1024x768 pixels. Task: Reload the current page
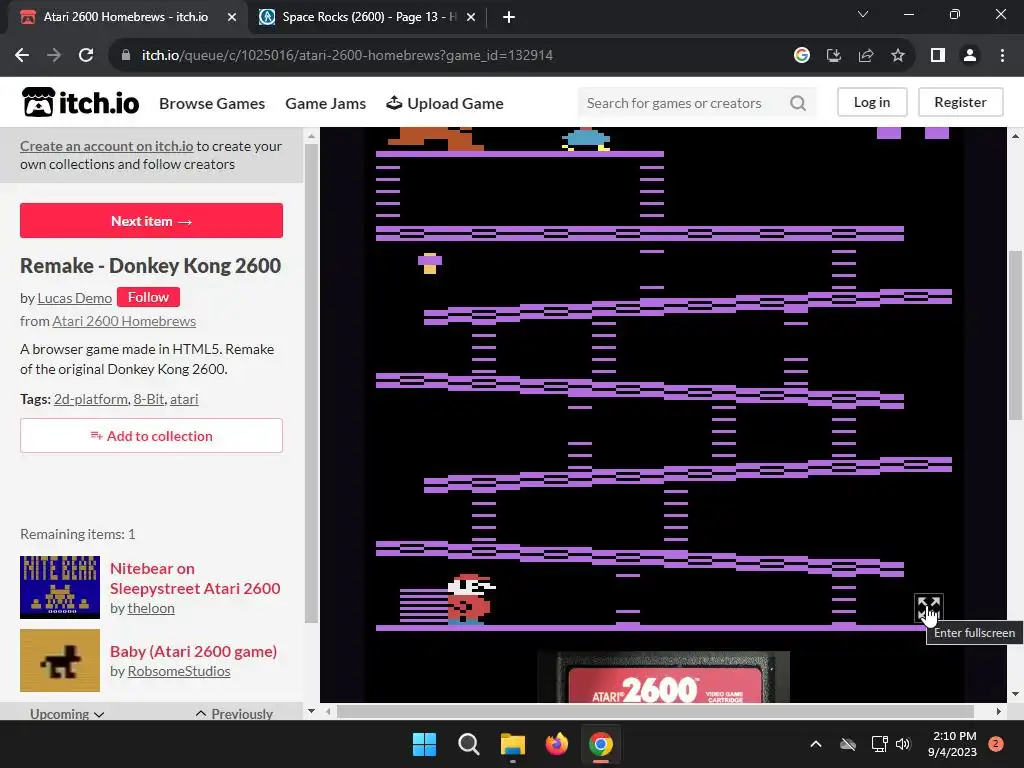(86, 56)
